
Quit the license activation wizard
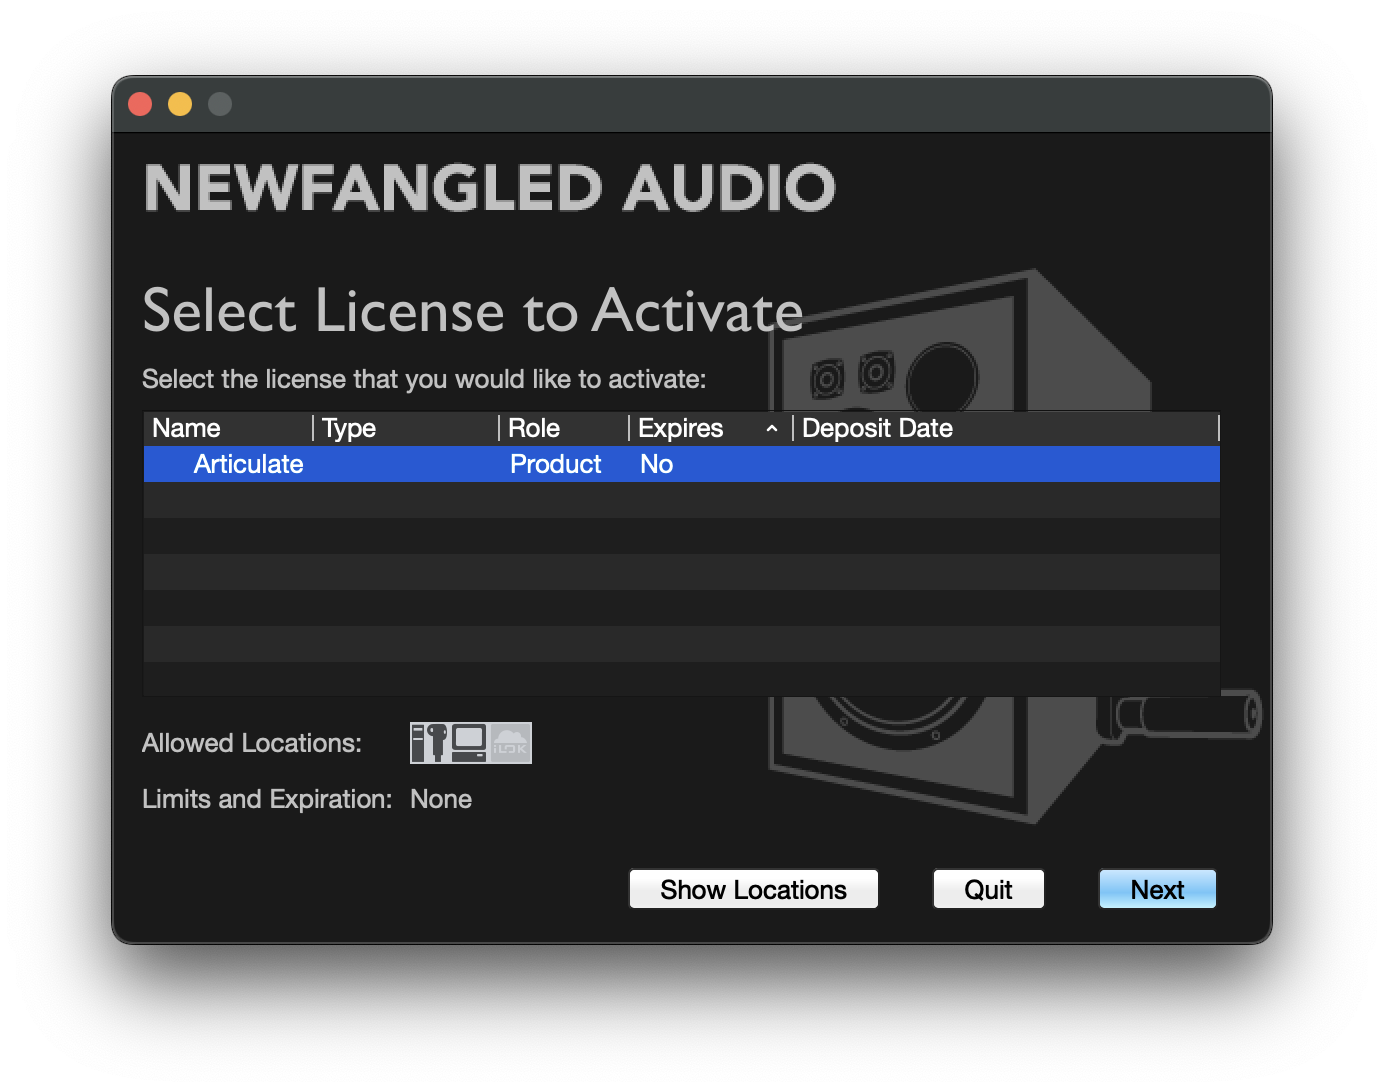[988, 889]
